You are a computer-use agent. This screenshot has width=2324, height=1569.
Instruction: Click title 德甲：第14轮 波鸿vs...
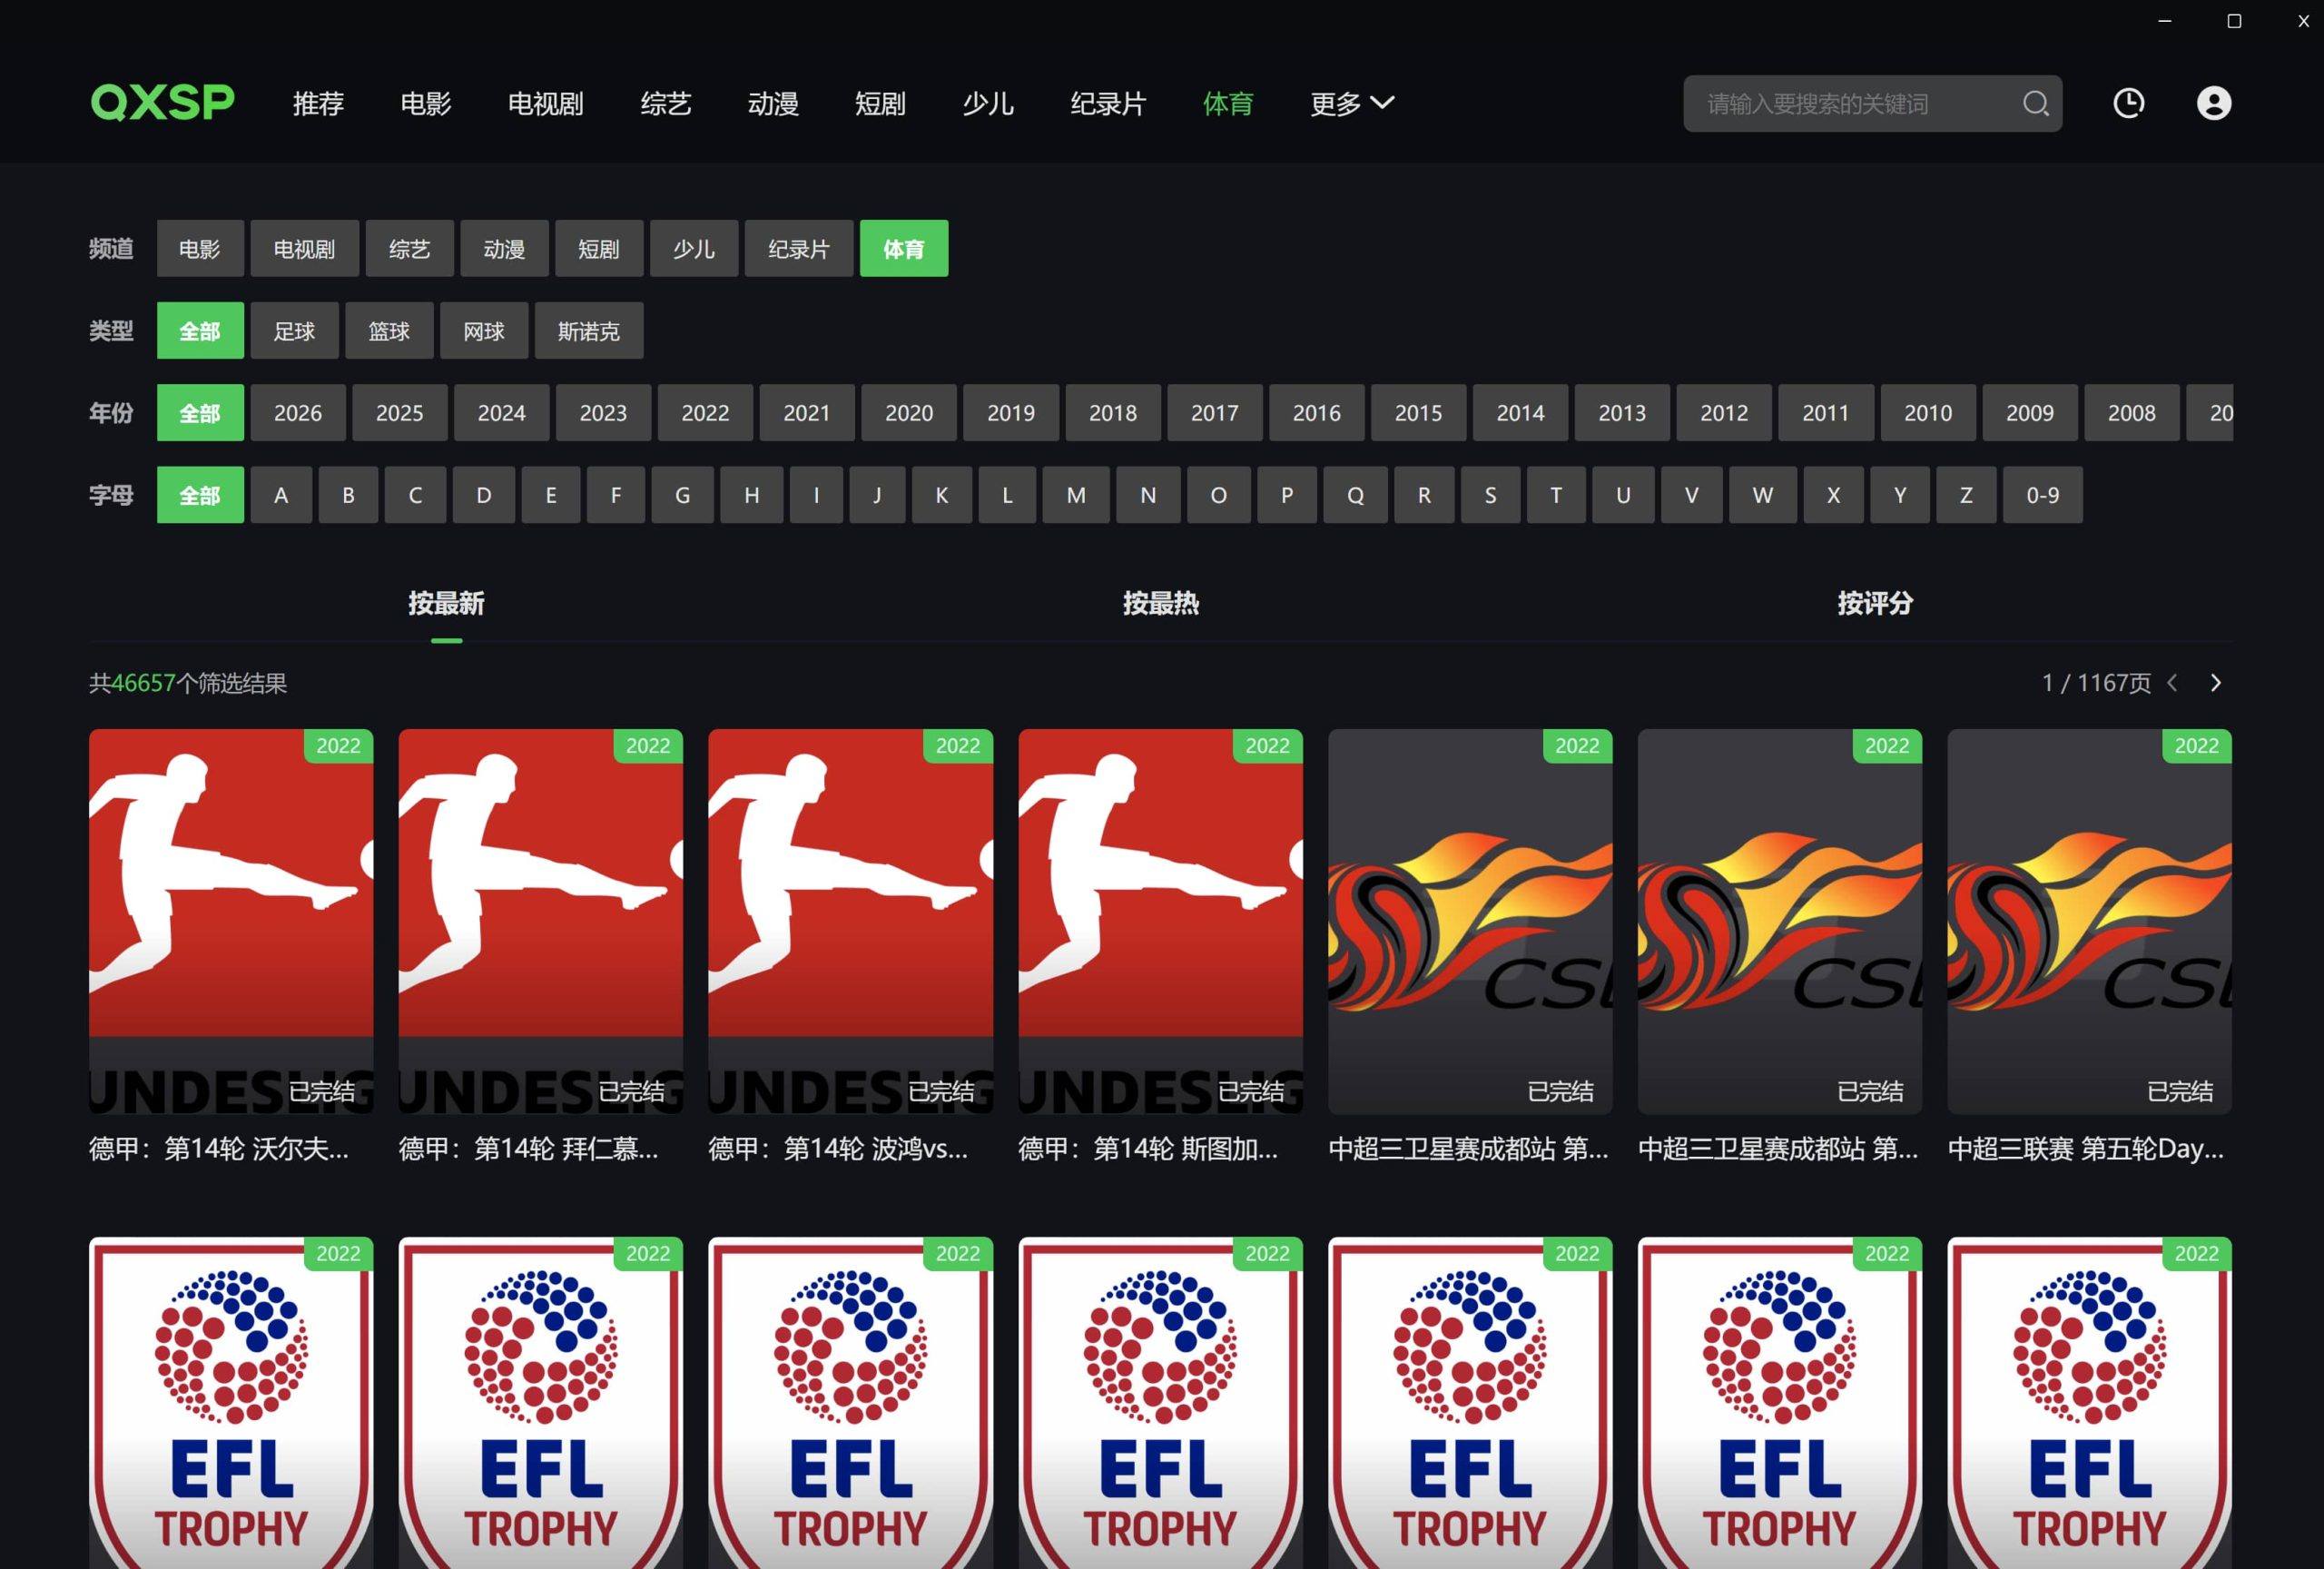838,1149
